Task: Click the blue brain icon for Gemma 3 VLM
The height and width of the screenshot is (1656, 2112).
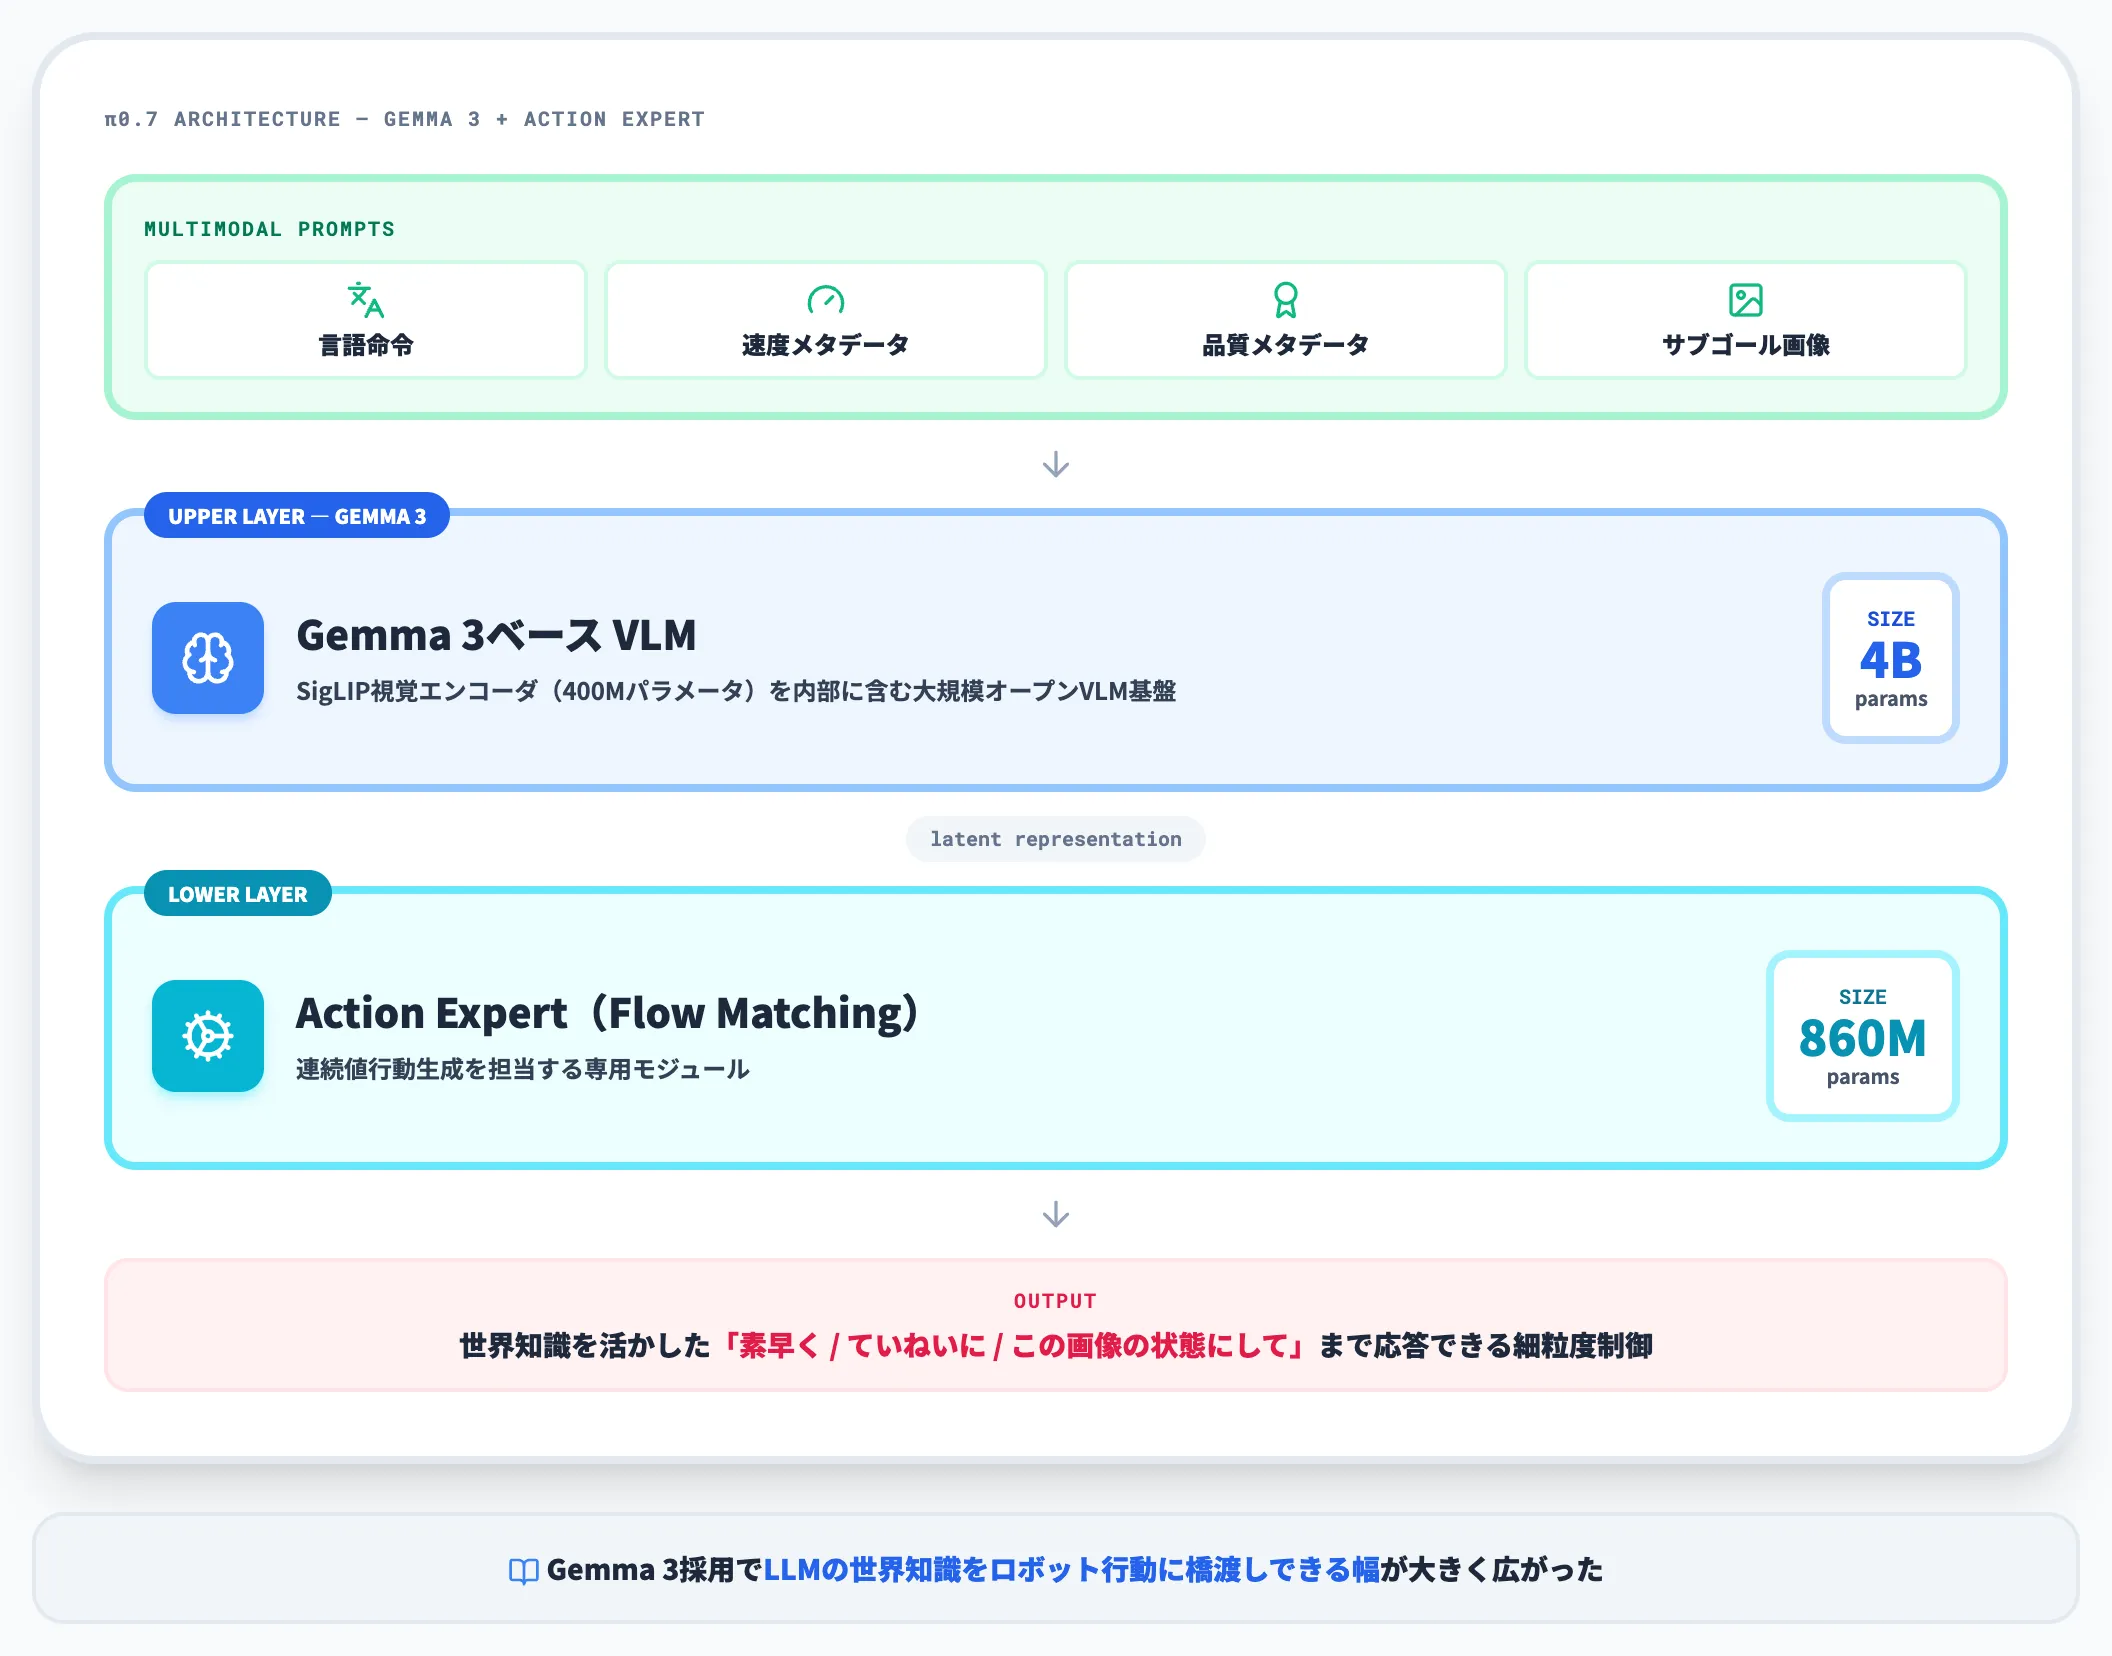Action: pos(208,658)
